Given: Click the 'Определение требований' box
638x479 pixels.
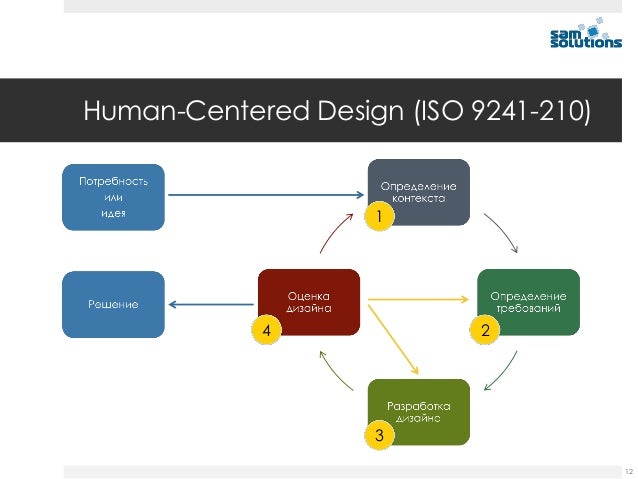Looking at the screenshot, I should tap(528, 302).
